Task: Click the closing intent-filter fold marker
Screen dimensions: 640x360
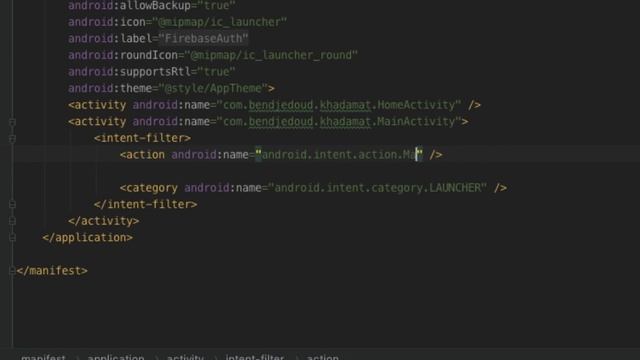Action: click(12, 204)
